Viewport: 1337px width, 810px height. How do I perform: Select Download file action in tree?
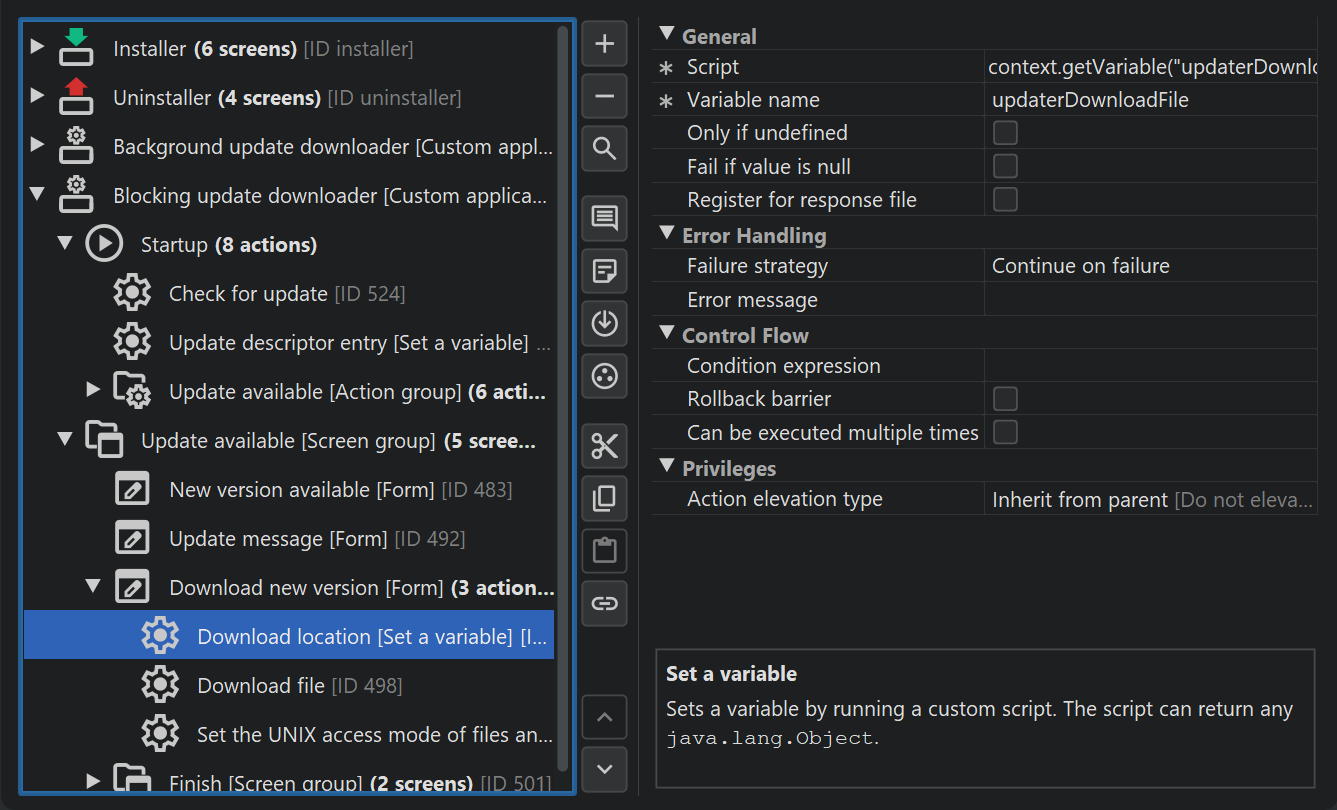[x=260, y=685]
